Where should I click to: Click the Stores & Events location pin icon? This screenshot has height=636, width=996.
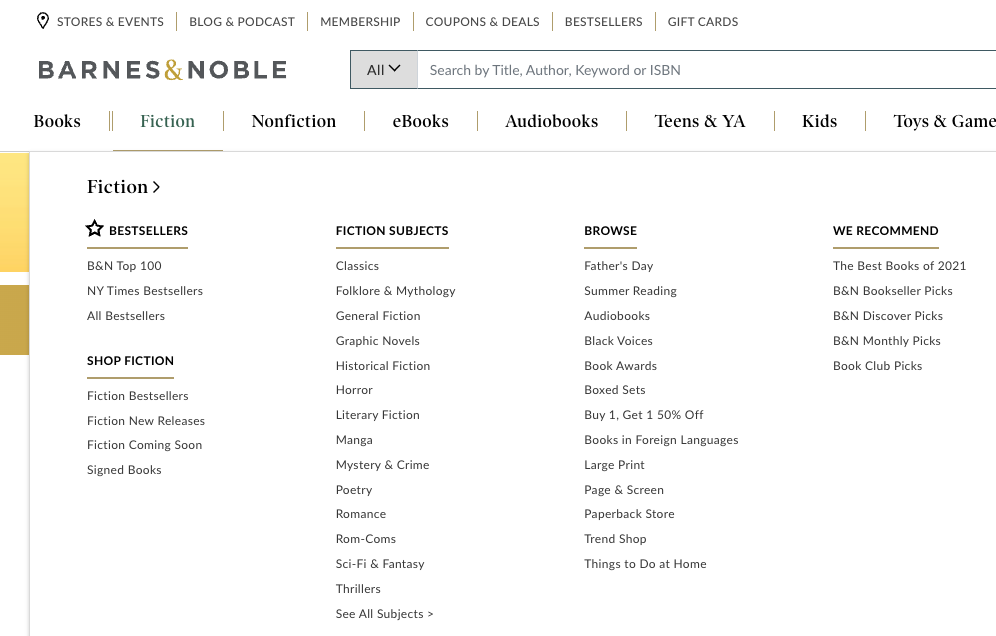[x=43, y=21]
